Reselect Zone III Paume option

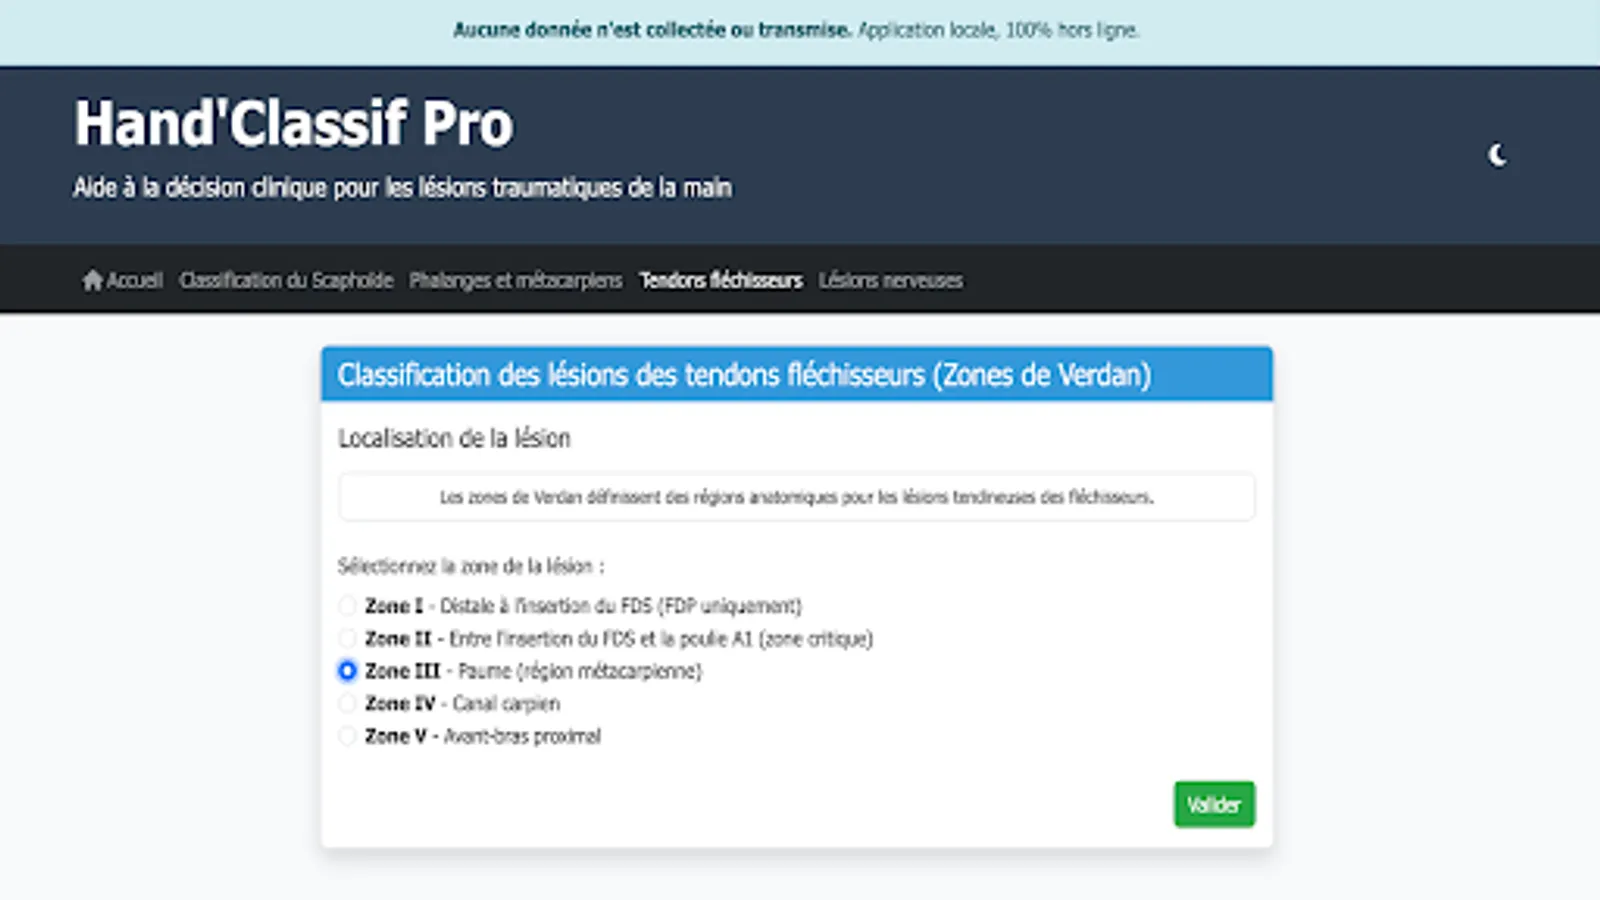[347, 671]
